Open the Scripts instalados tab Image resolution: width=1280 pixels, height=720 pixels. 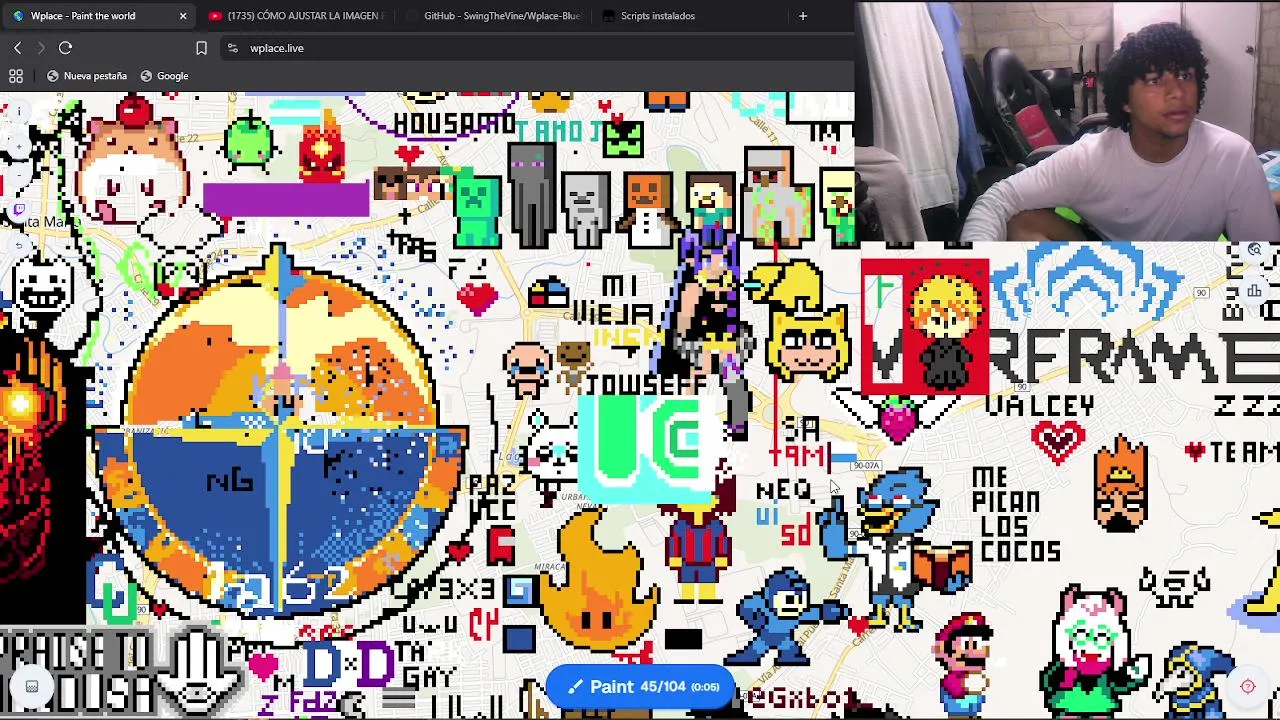(690, 16)
